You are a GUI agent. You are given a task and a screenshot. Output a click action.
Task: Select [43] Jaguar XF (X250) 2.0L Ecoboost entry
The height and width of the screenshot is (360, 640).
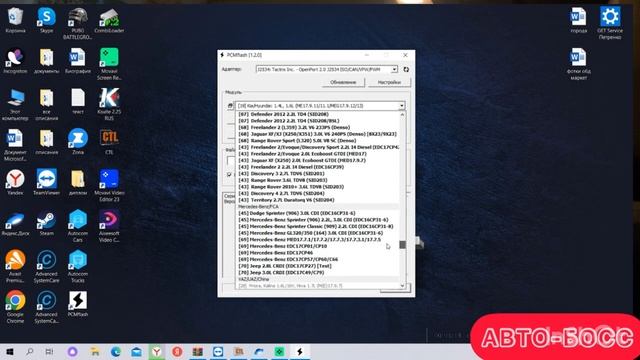point(302,160)
